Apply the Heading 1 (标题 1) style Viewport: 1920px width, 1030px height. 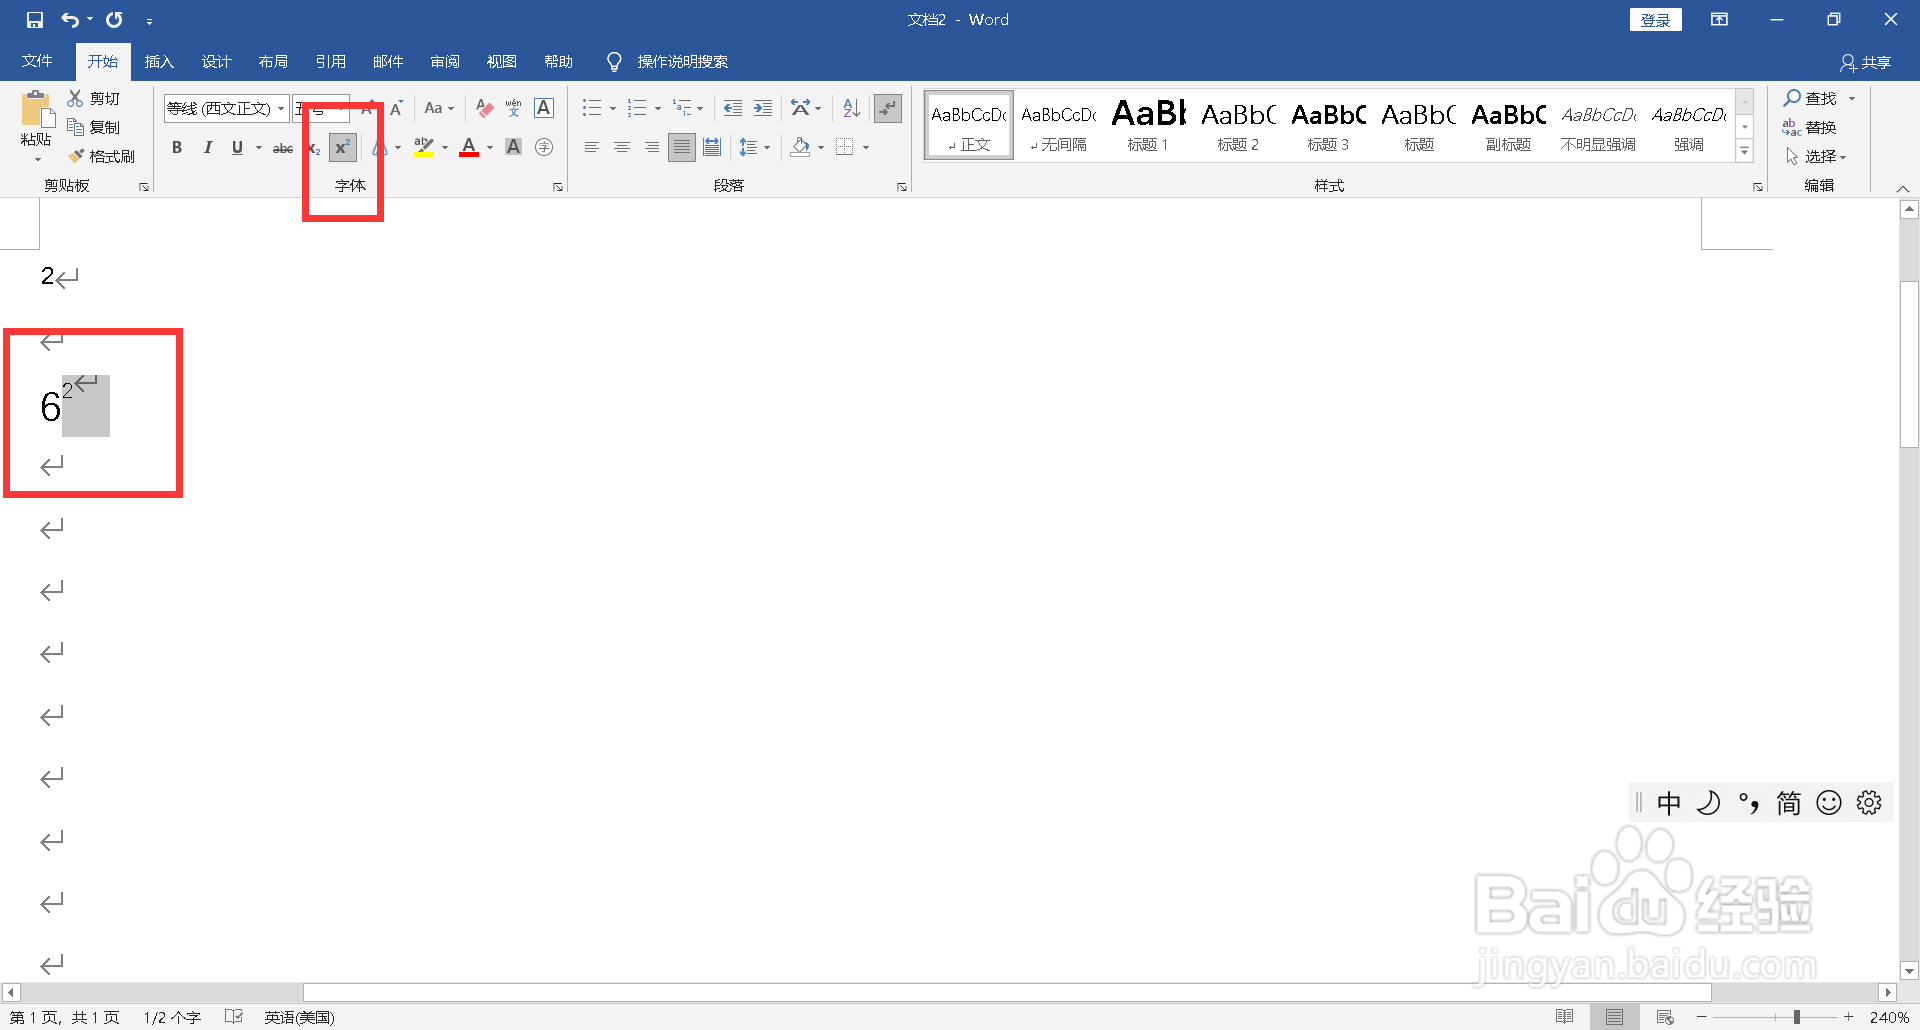(x=1148, y=125)
